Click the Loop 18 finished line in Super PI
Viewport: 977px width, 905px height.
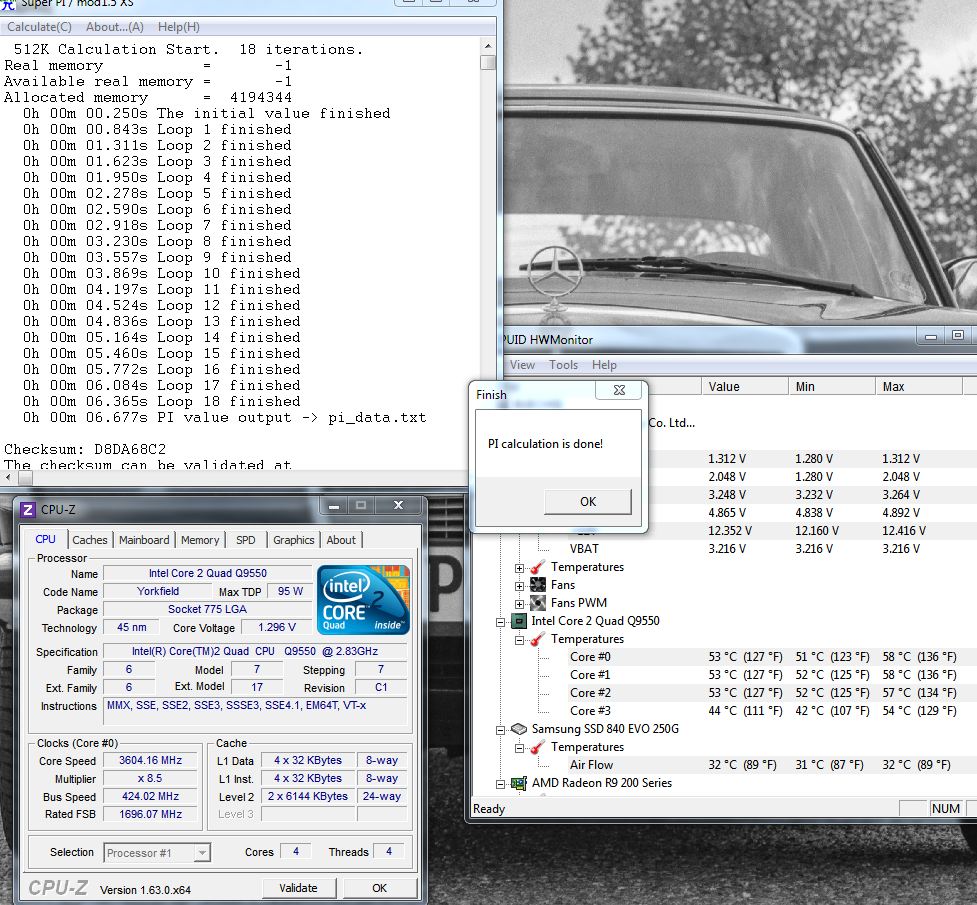162,401
